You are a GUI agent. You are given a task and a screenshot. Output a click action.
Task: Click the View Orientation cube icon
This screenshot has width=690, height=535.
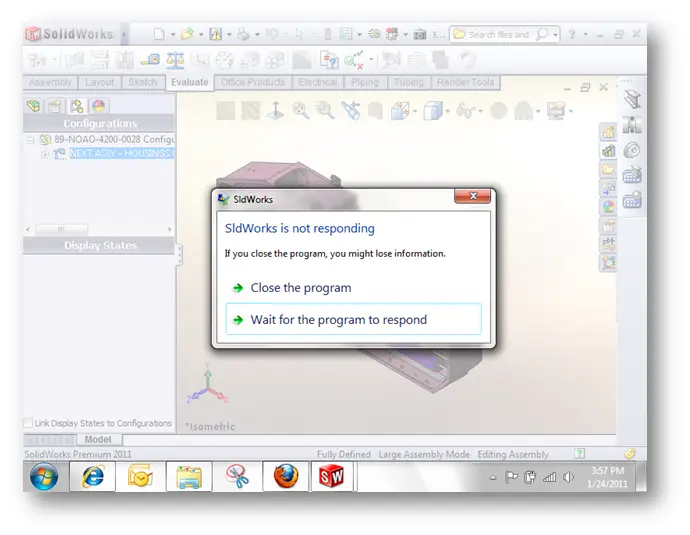[x=400, y=110]
